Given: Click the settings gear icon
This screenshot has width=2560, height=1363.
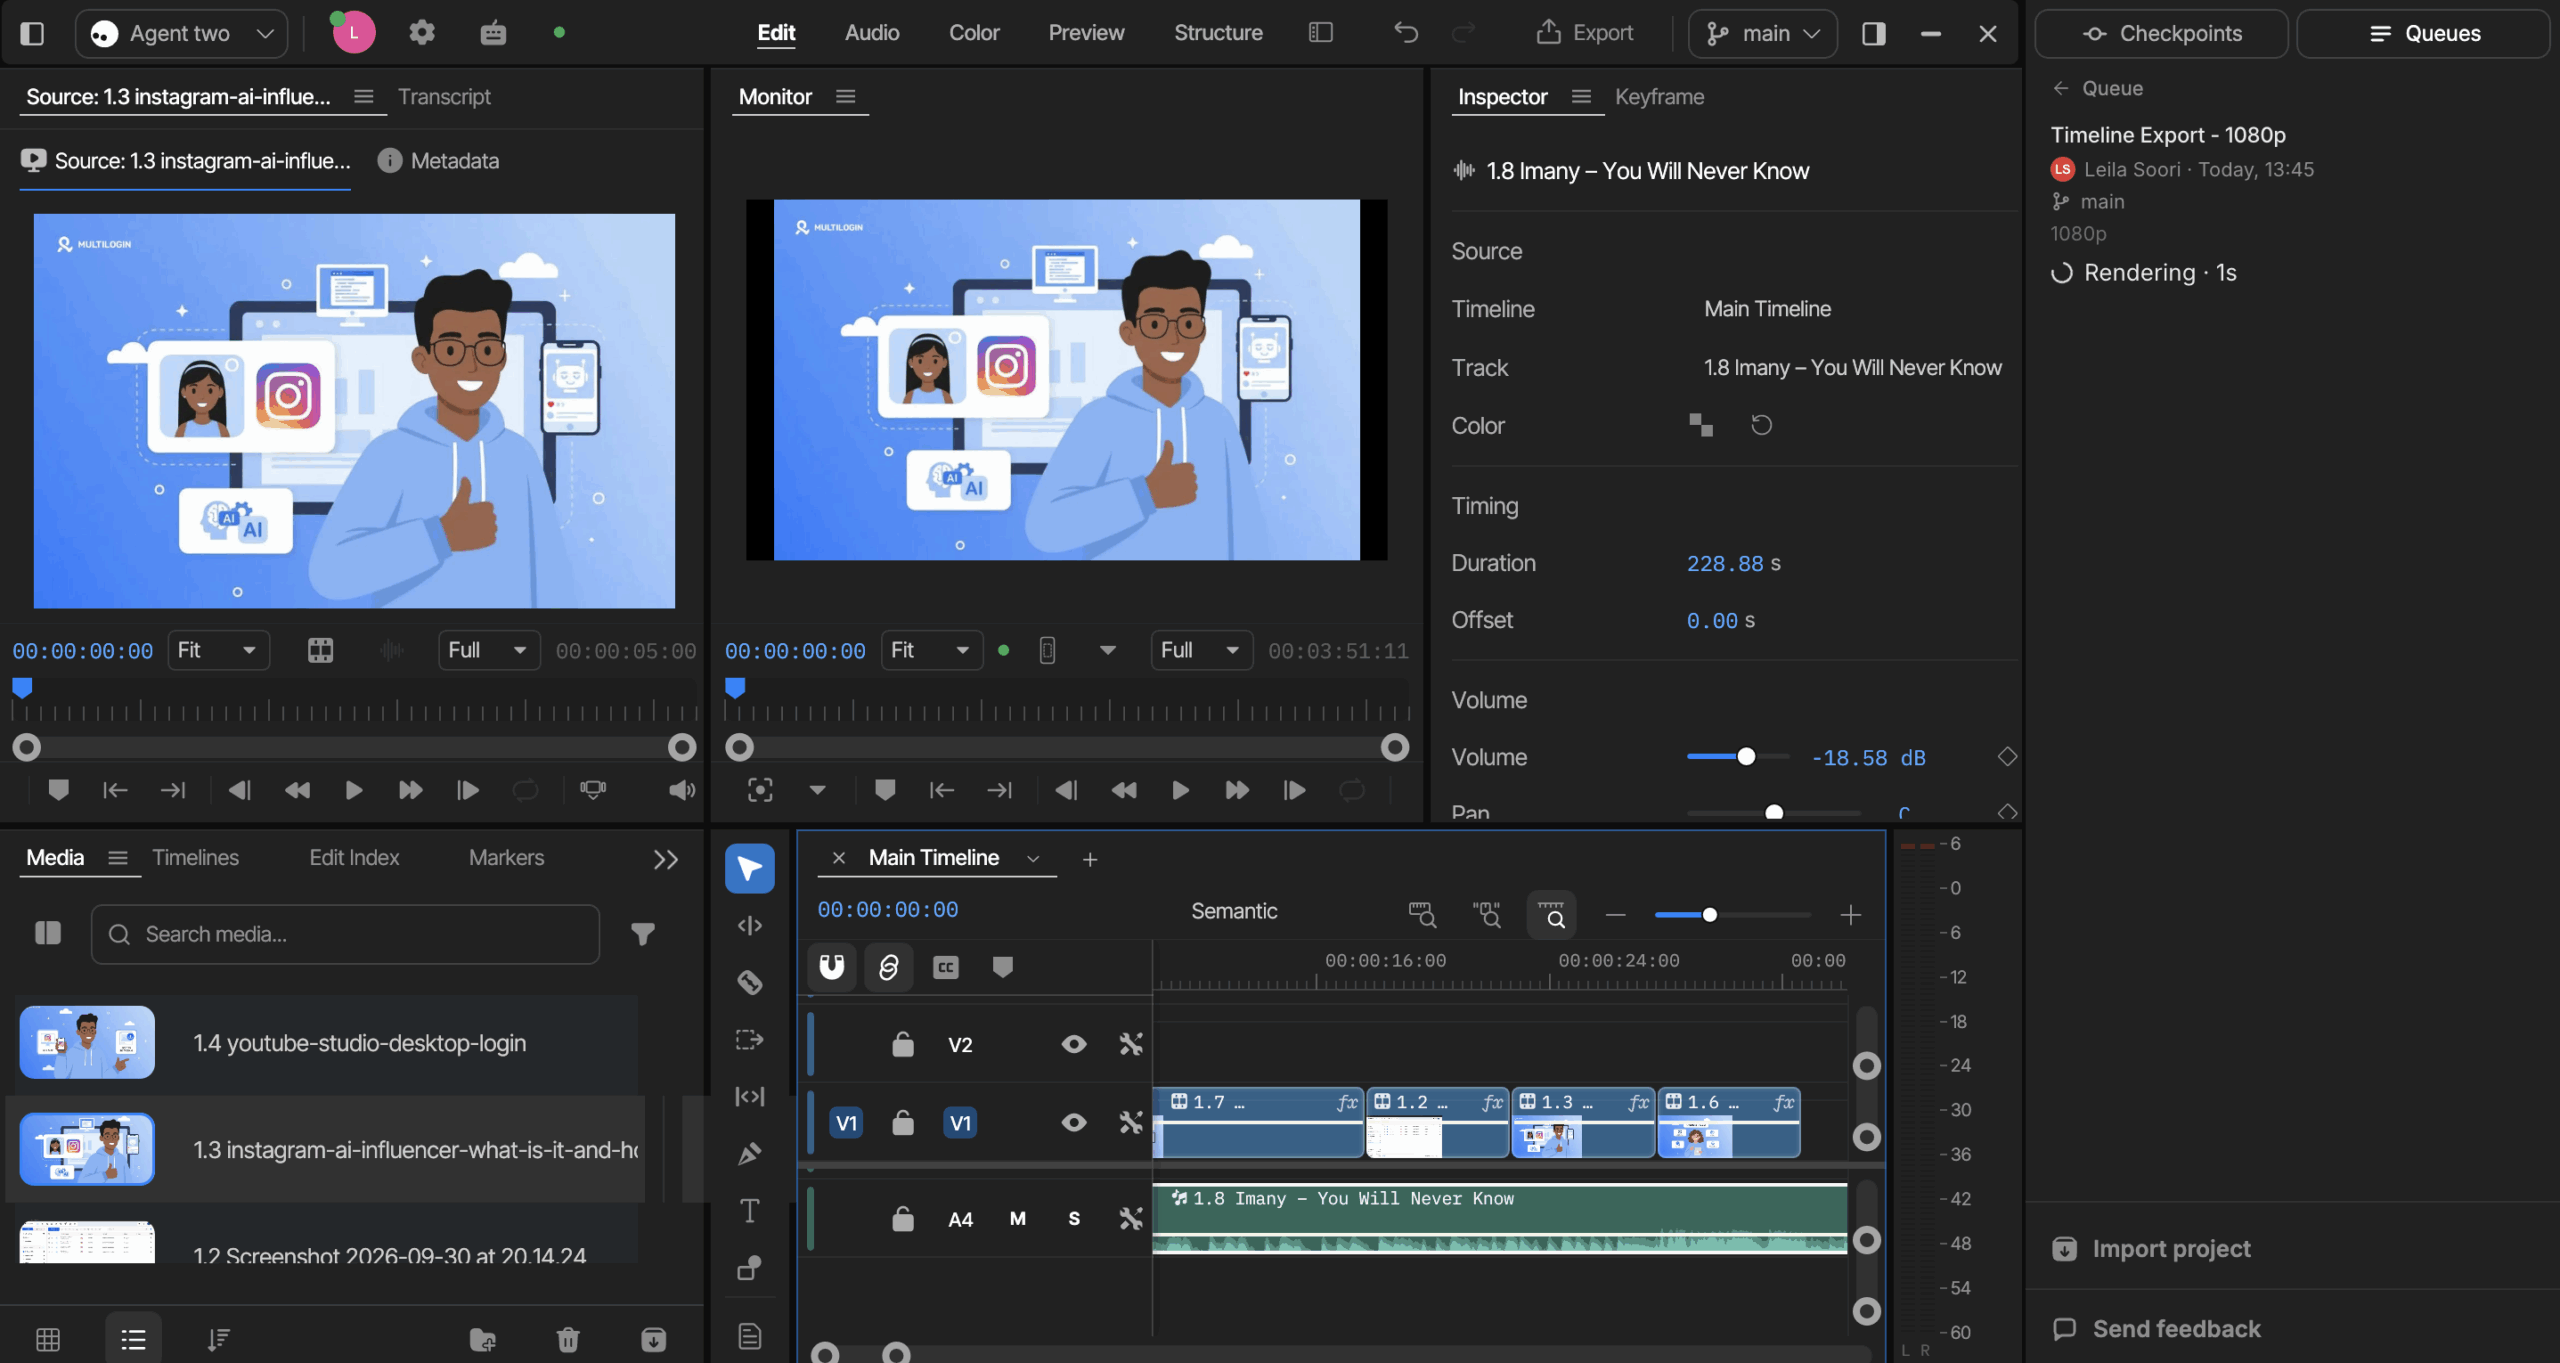Looking at the screenshot, I should coord(422,33).
